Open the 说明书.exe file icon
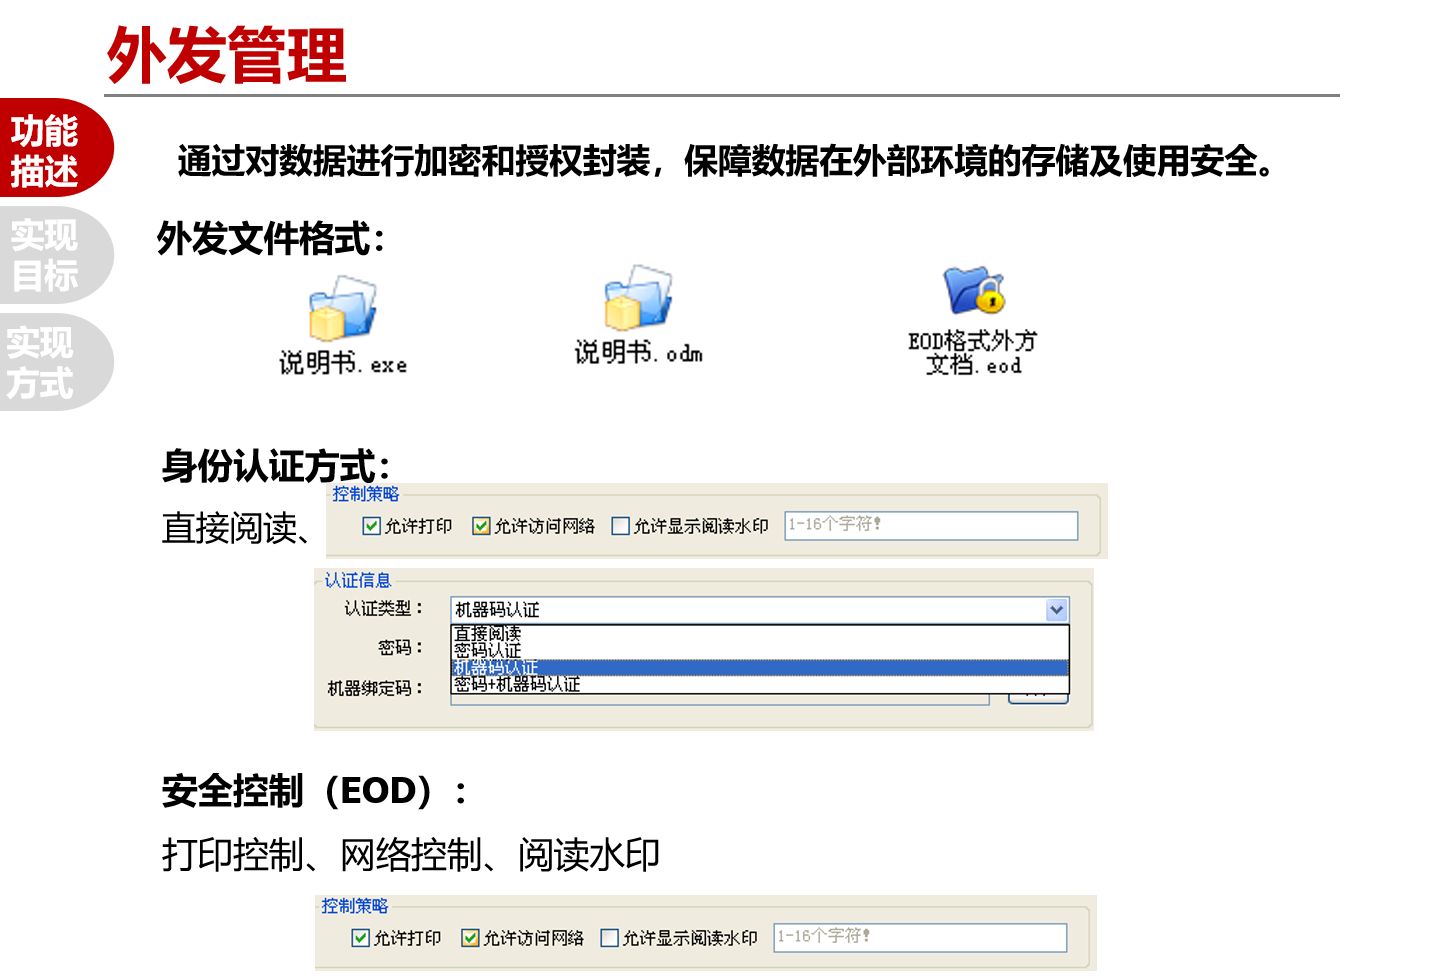This screenshot has height=976, width=1433. tap(342, 309)
